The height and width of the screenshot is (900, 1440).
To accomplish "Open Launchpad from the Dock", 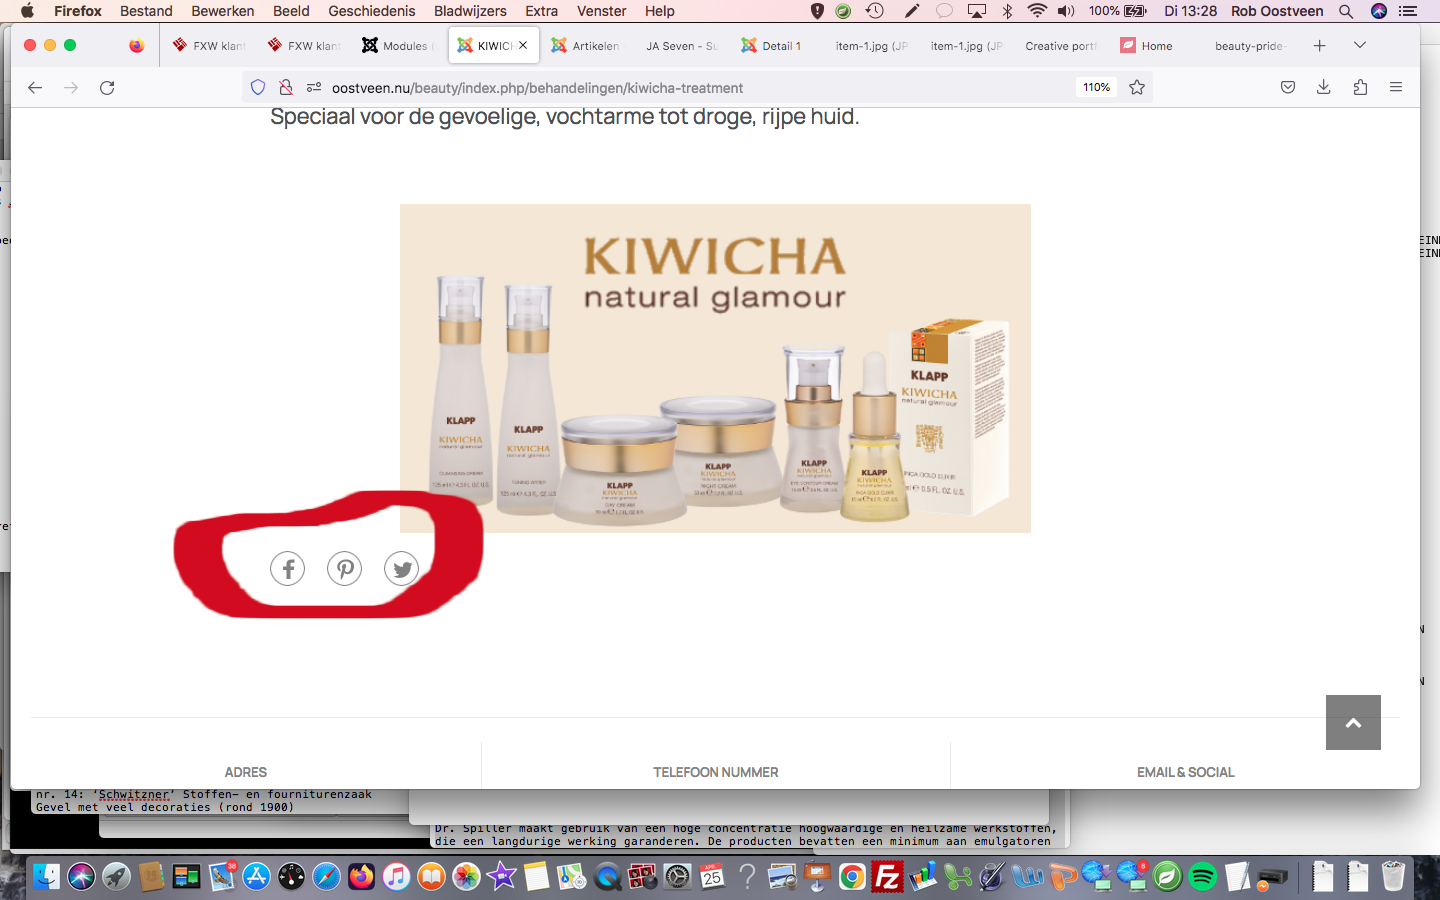I will pyautogui.click(x=116, y=877).
